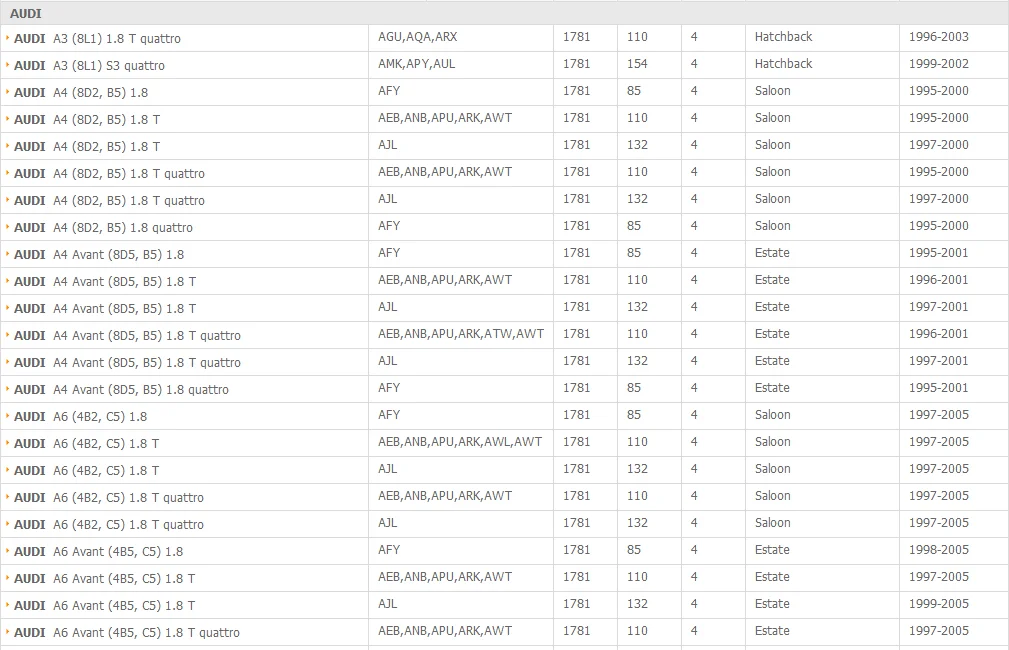Click engine codes AGU,AQA,ARX cell
1009x650 pixels.
(418, 37)
